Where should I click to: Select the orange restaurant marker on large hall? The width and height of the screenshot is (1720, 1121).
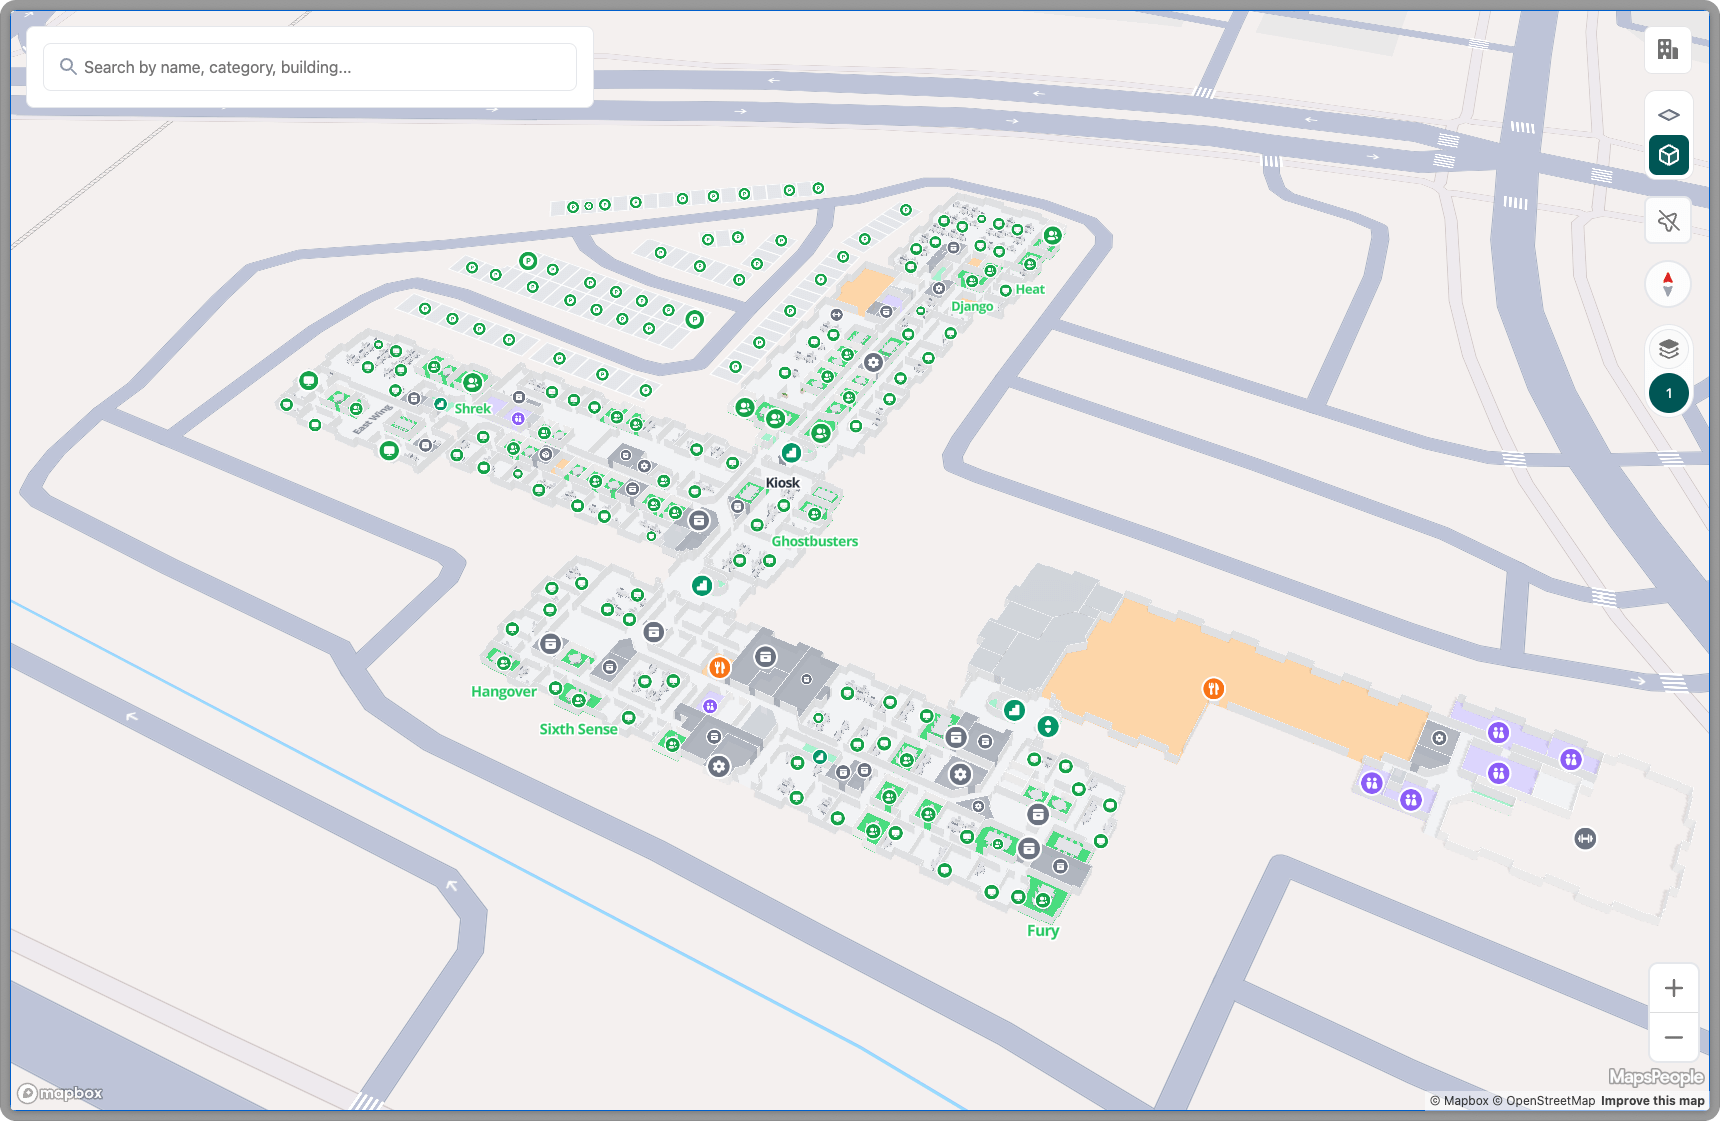(x=1212, y=688)
